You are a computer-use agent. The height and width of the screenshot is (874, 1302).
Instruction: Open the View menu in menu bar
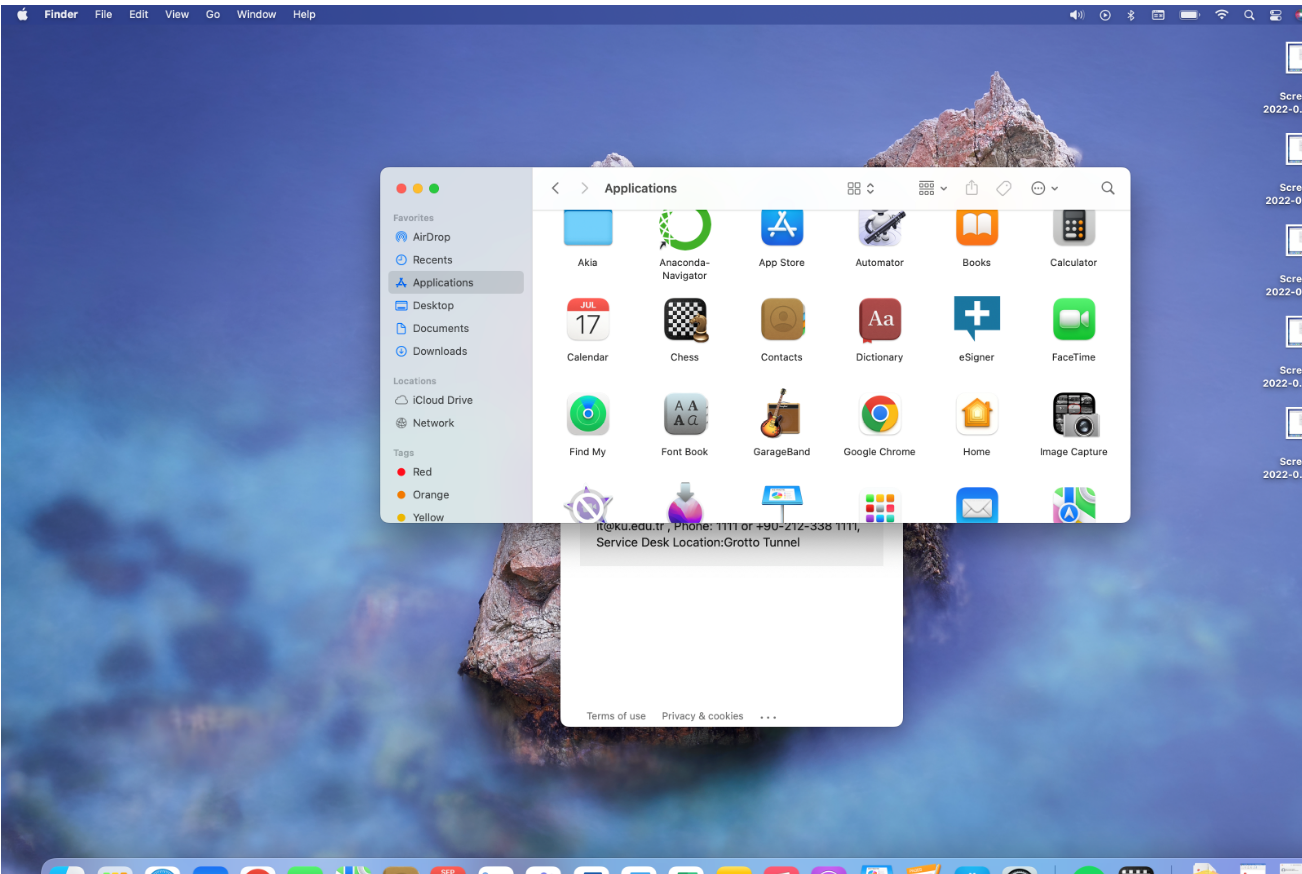pyautogui.click(x=177, y=14)
